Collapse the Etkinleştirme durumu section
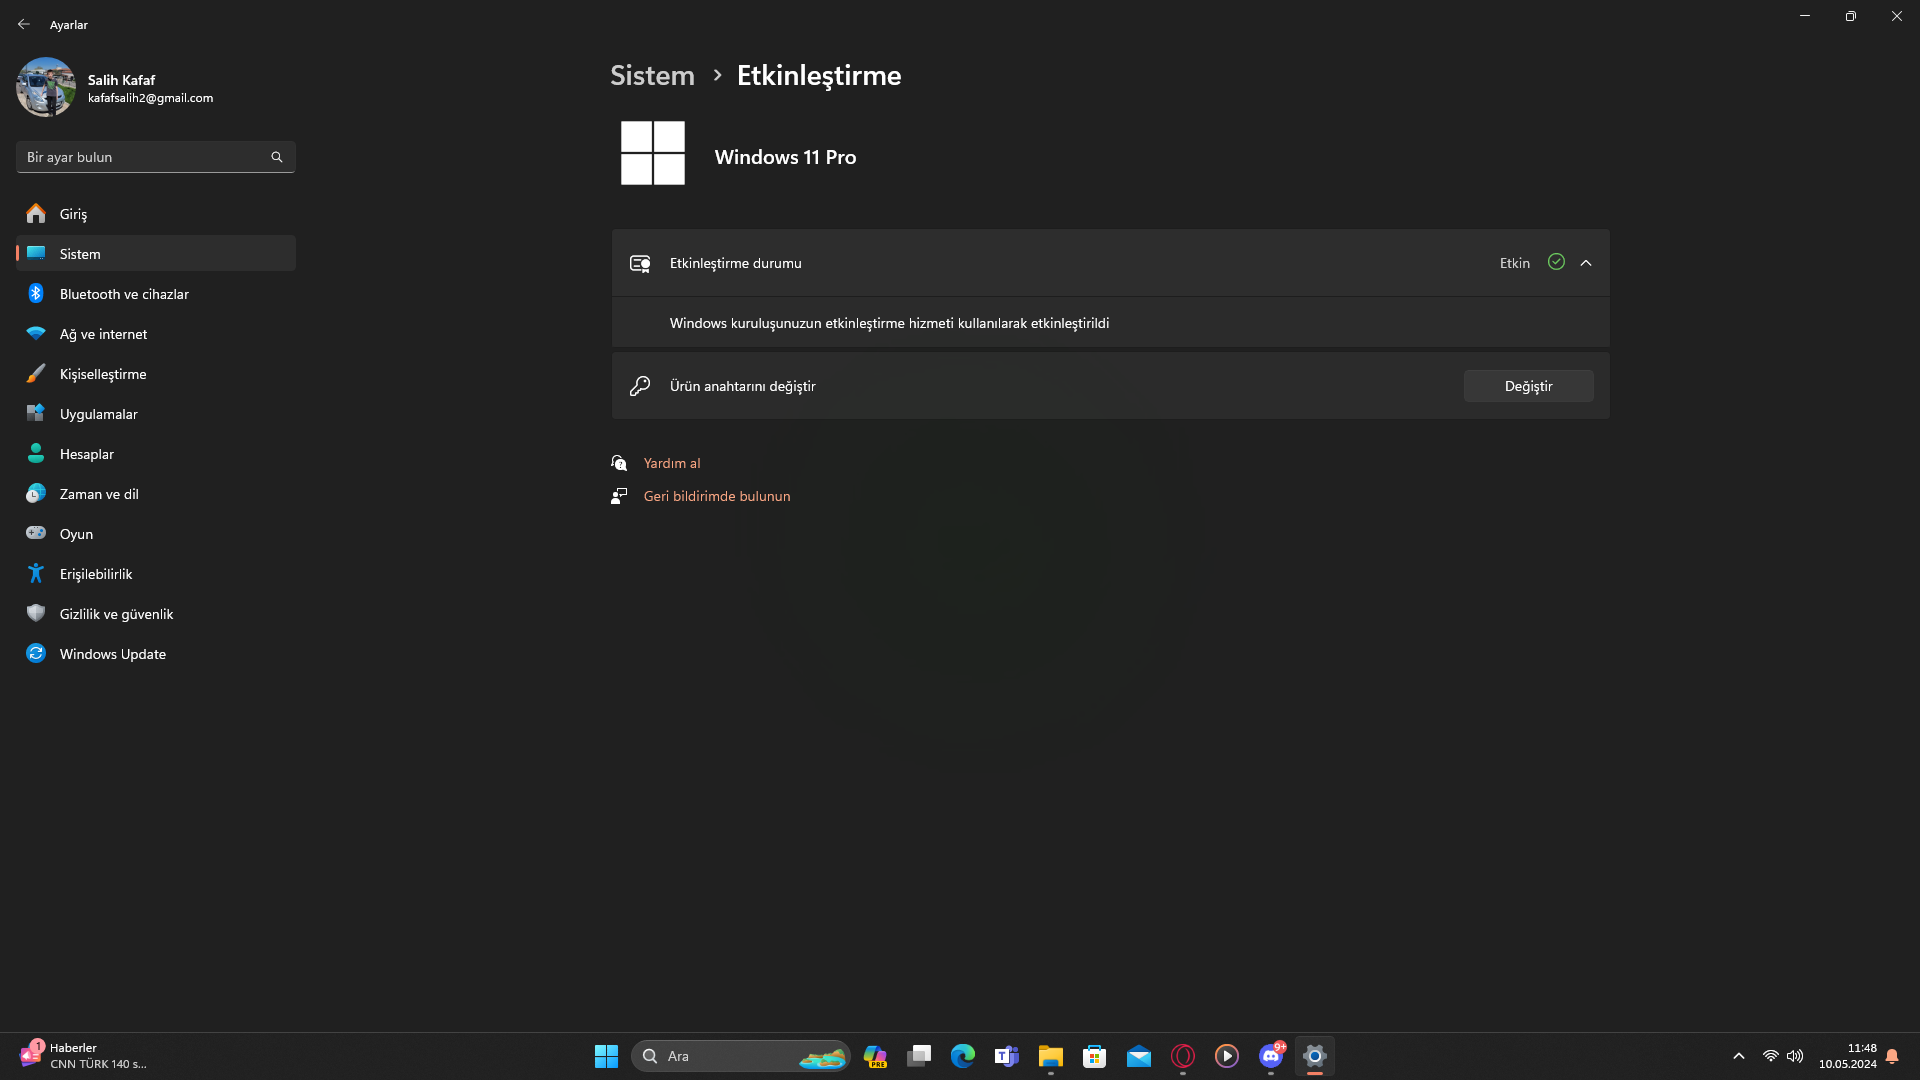Viewport: 1920px width, 1080px height. click(1586, 263)
